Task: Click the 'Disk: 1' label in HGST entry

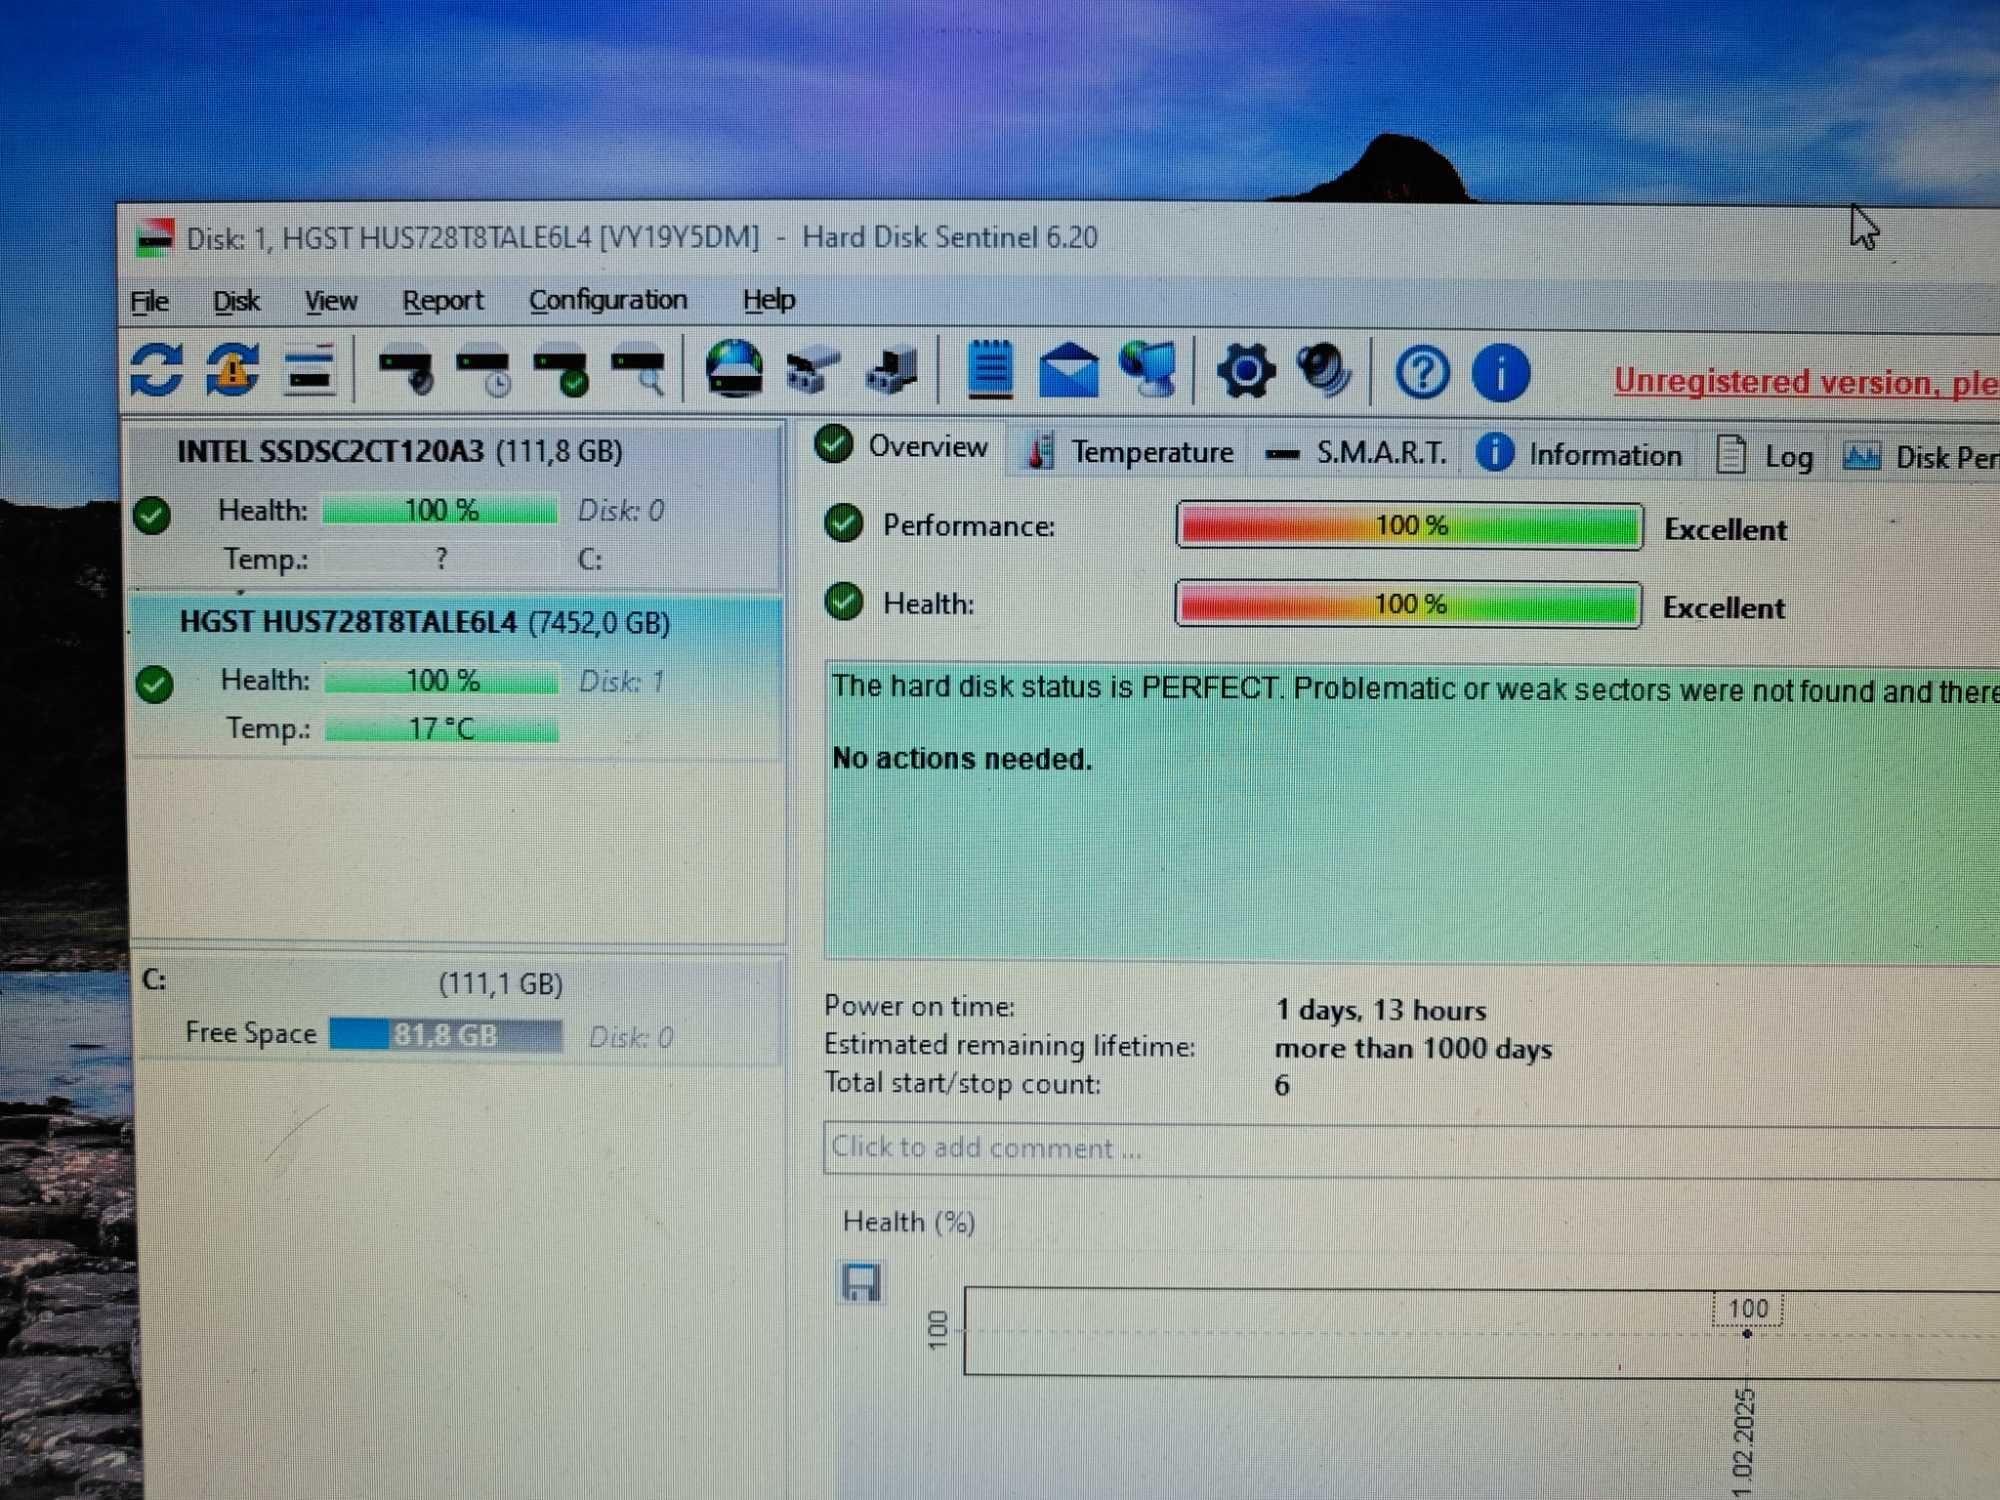Action: pyautogui.click(x=621, y=682)
